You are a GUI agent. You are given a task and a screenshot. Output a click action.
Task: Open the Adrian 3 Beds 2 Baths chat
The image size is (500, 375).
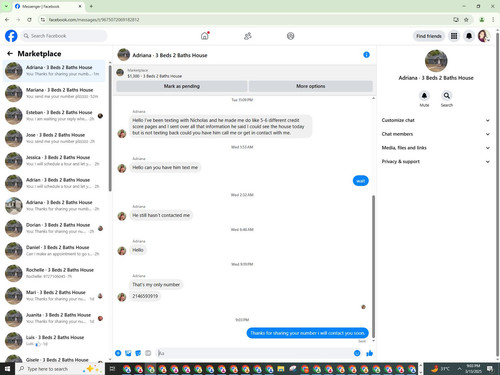[x=54, y=183]
